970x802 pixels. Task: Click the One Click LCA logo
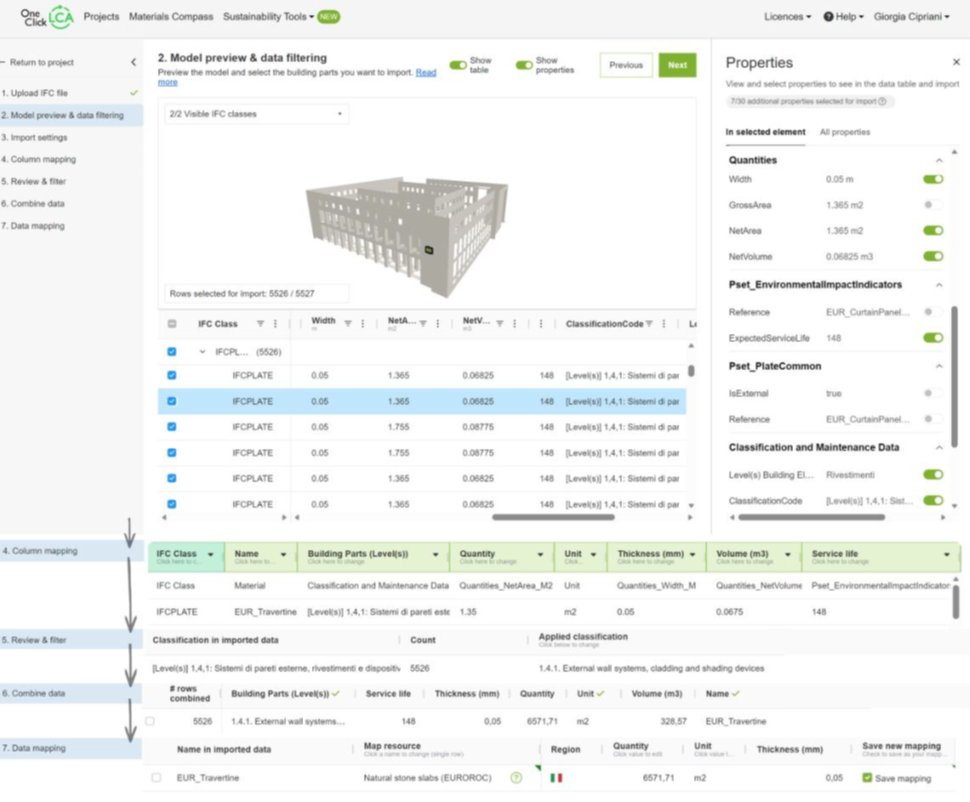[x=46, y=17]
